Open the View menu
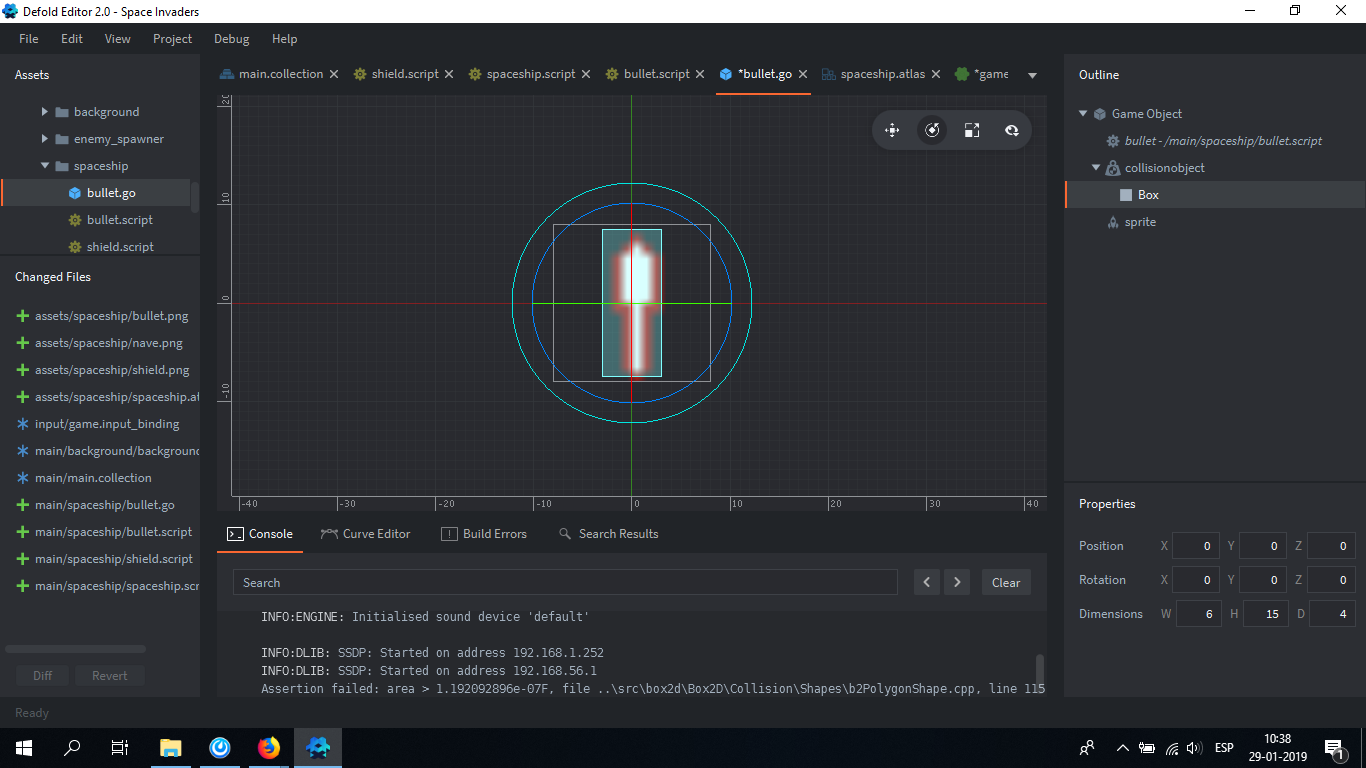Screen dimensions: 1366x768 click(118, 39)
